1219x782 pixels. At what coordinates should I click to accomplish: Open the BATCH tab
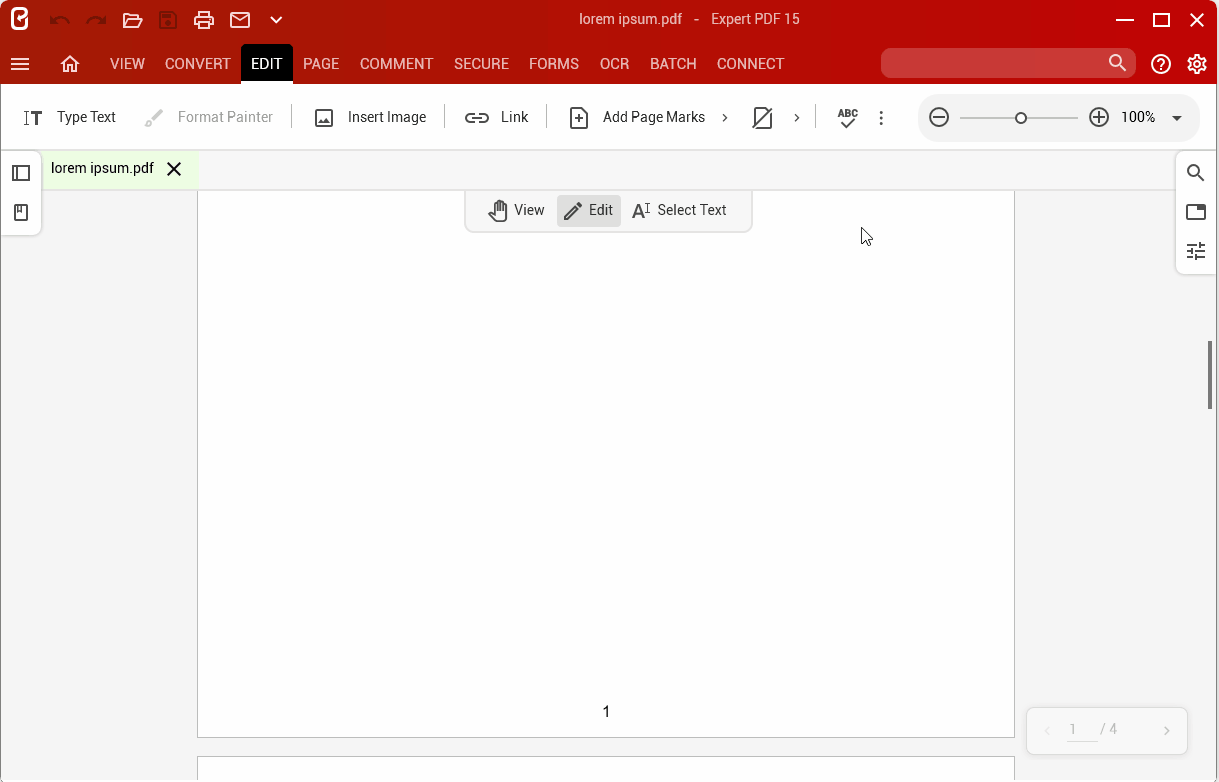click(673, 64)
